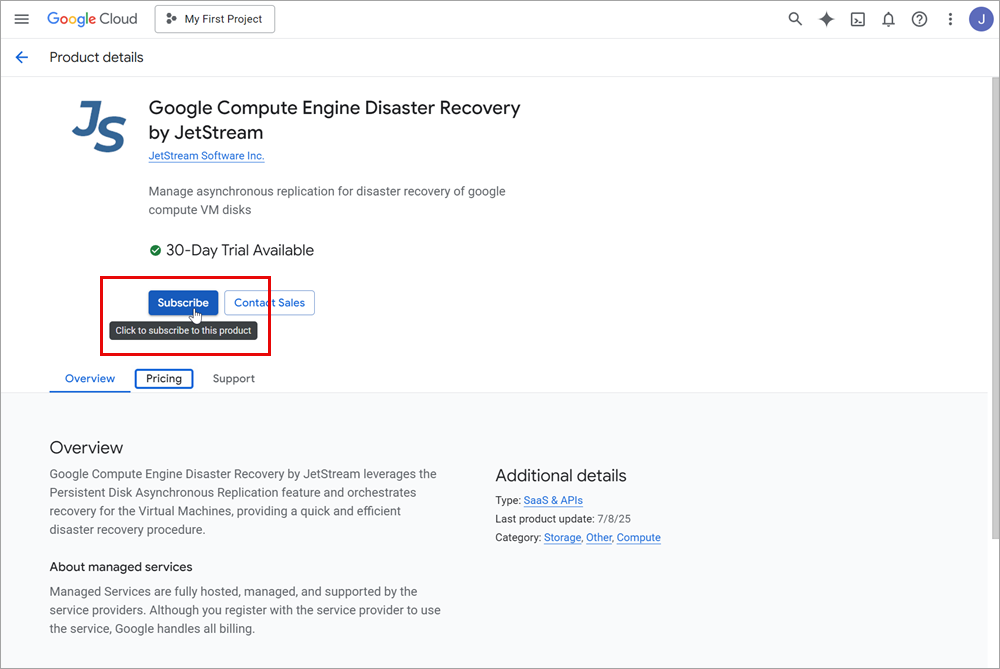Open the My First Project selector
1000x669 pixels.
(x=214, y=19)
